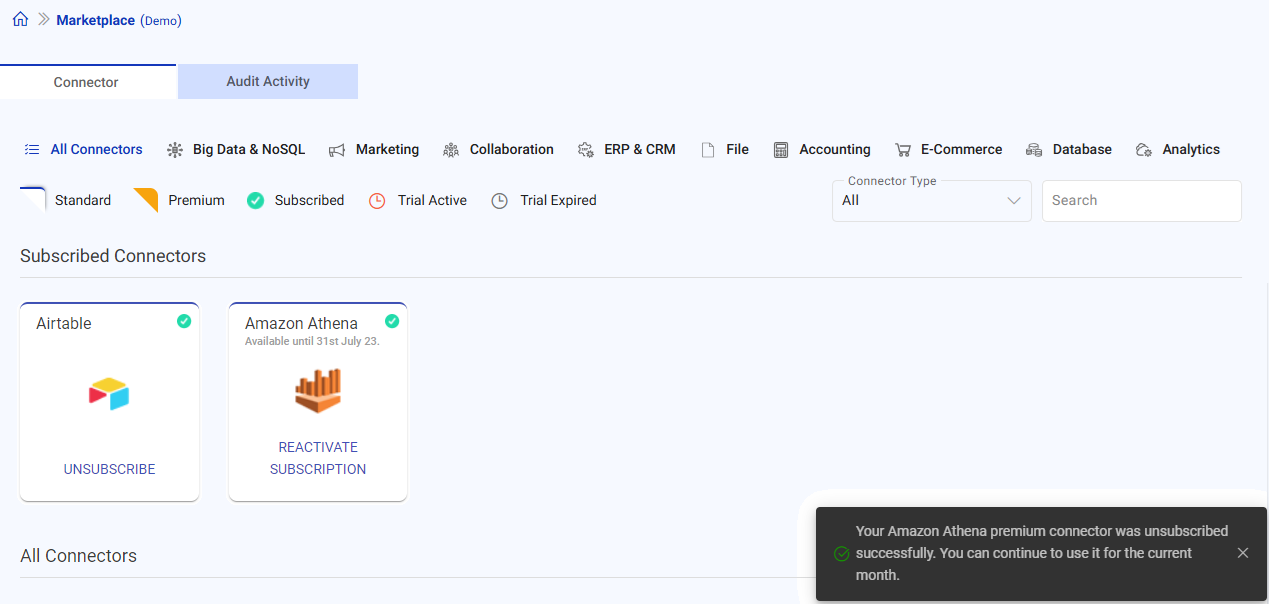The image size is (1269, 604).
Task: Filter by Subscribed connectors
Action: (x=295, y=200)
